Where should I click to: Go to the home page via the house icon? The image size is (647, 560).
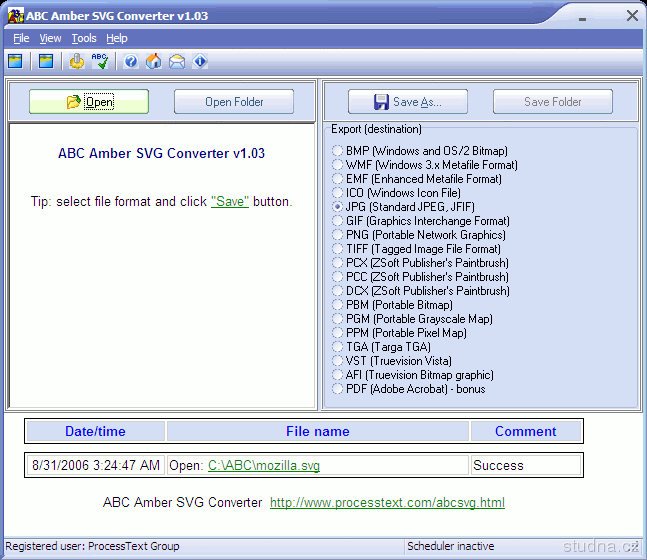(x=154, y=61)
